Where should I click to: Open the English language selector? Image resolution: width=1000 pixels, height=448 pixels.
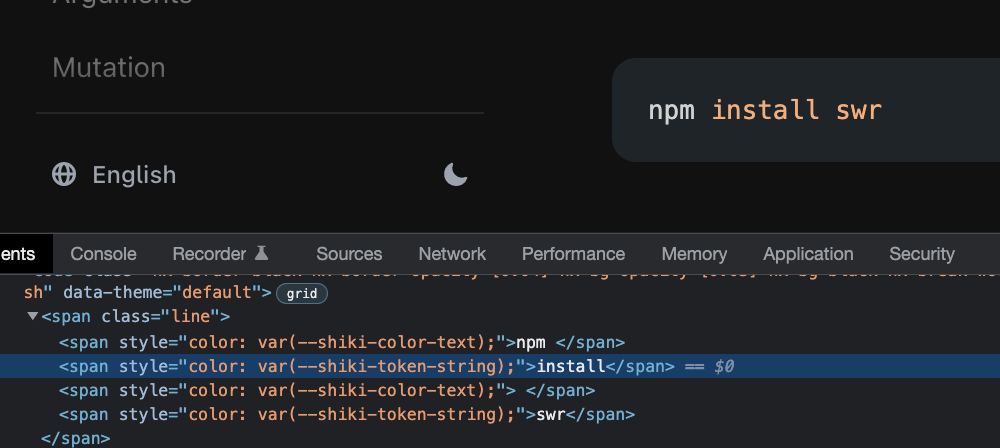(114, 174)
